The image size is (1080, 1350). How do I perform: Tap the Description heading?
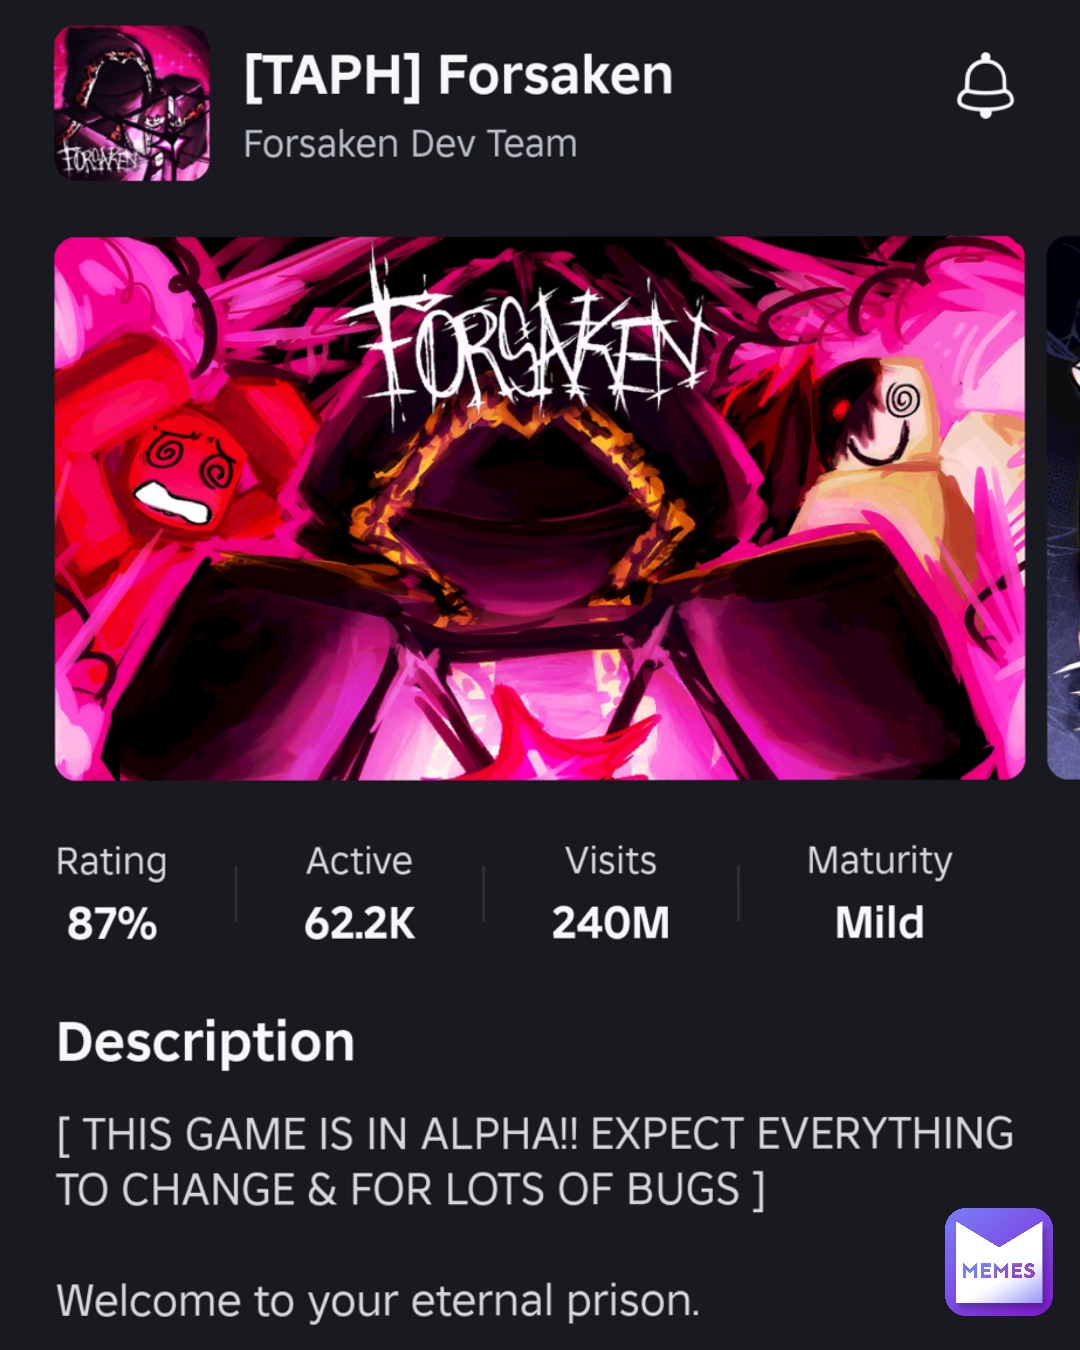pos(206,1043)
